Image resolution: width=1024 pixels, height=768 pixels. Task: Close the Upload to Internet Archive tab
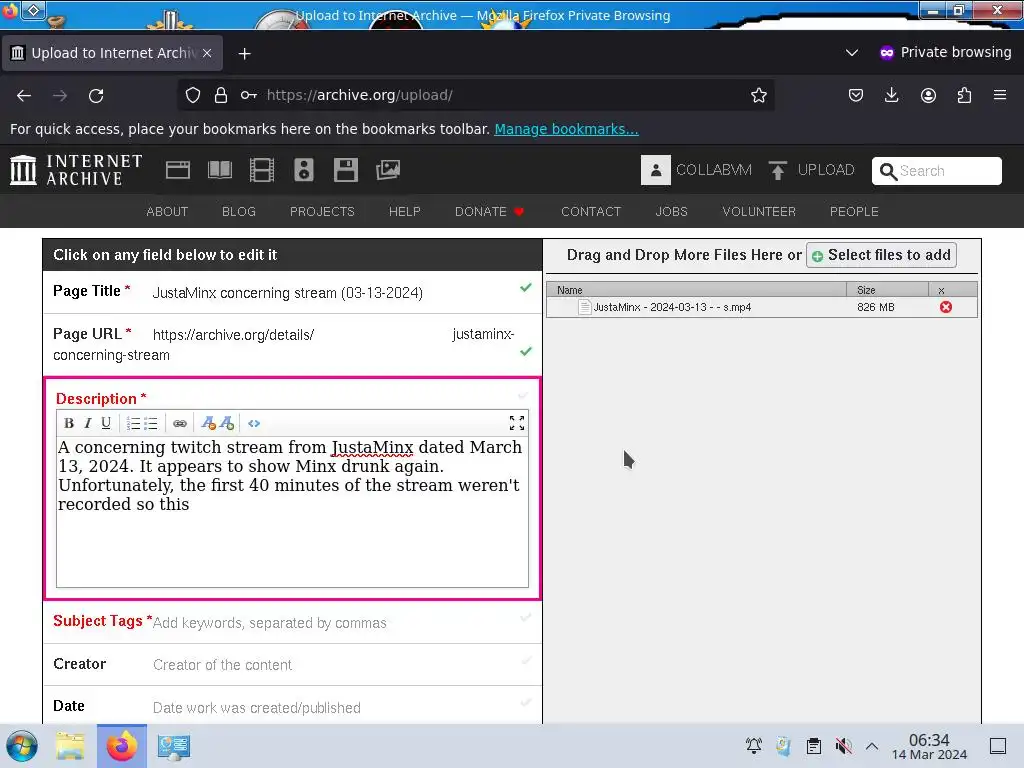pos(207,53)
